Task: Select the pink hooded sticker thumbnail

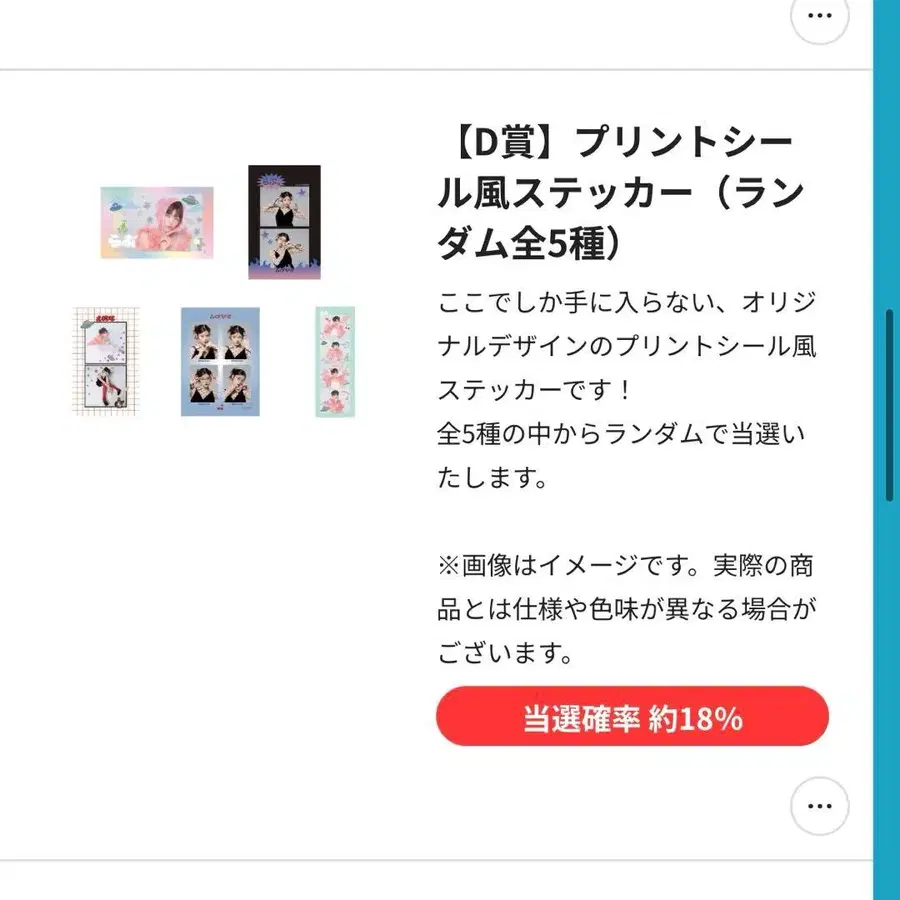Action: [x=157, y=223]
